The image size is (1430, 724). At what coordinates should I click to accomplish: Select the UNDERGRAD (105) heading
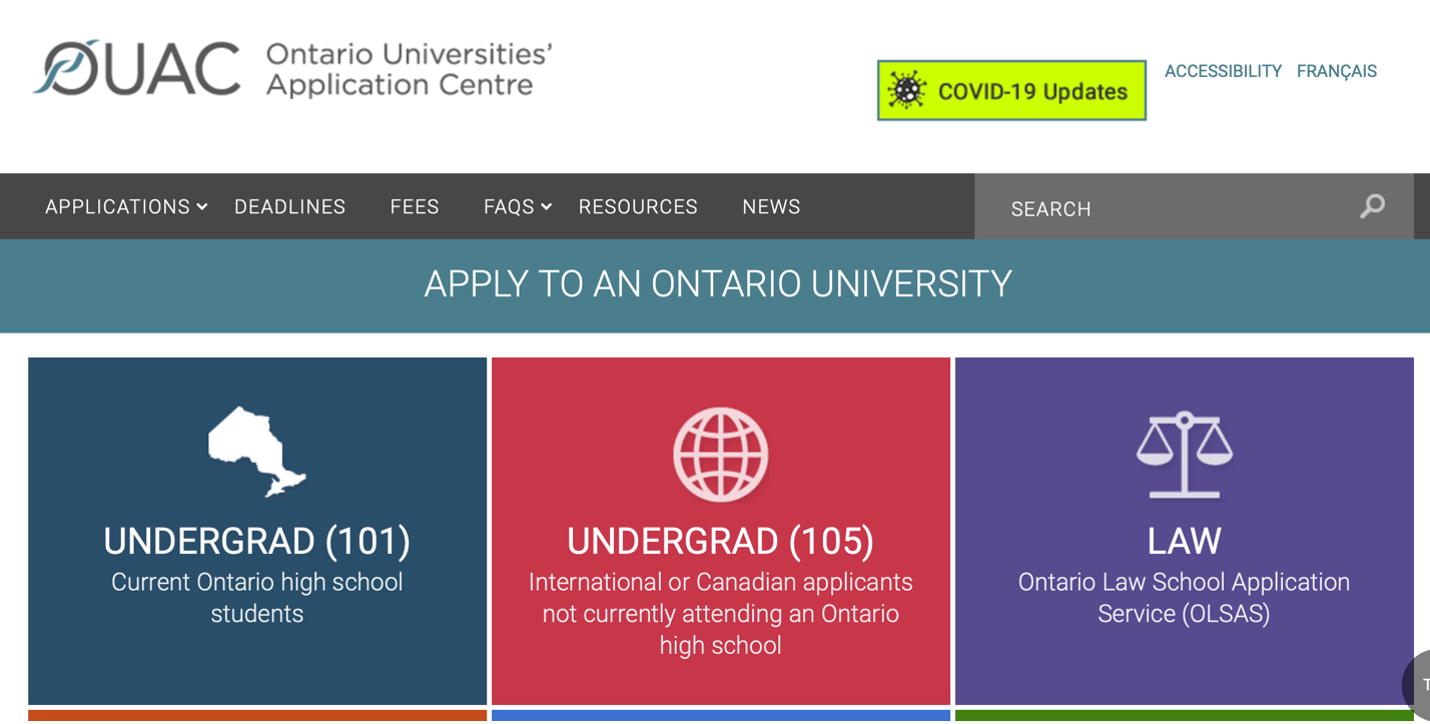pos(720,541)
